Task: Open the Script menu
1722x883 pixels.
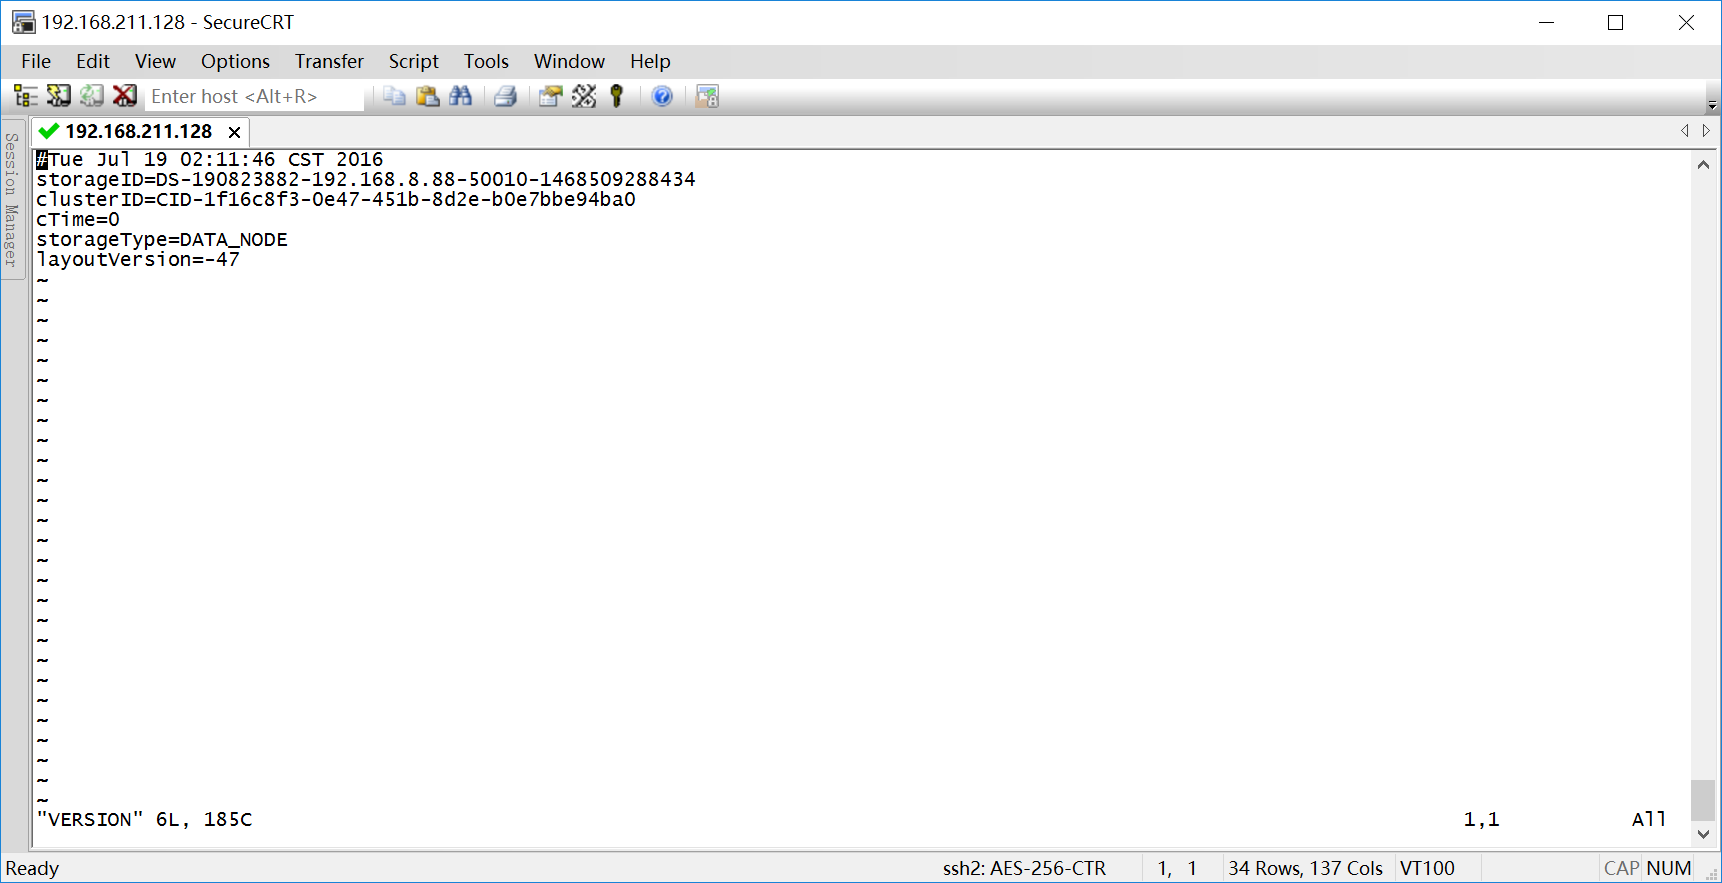Action: tap(414, 61)
